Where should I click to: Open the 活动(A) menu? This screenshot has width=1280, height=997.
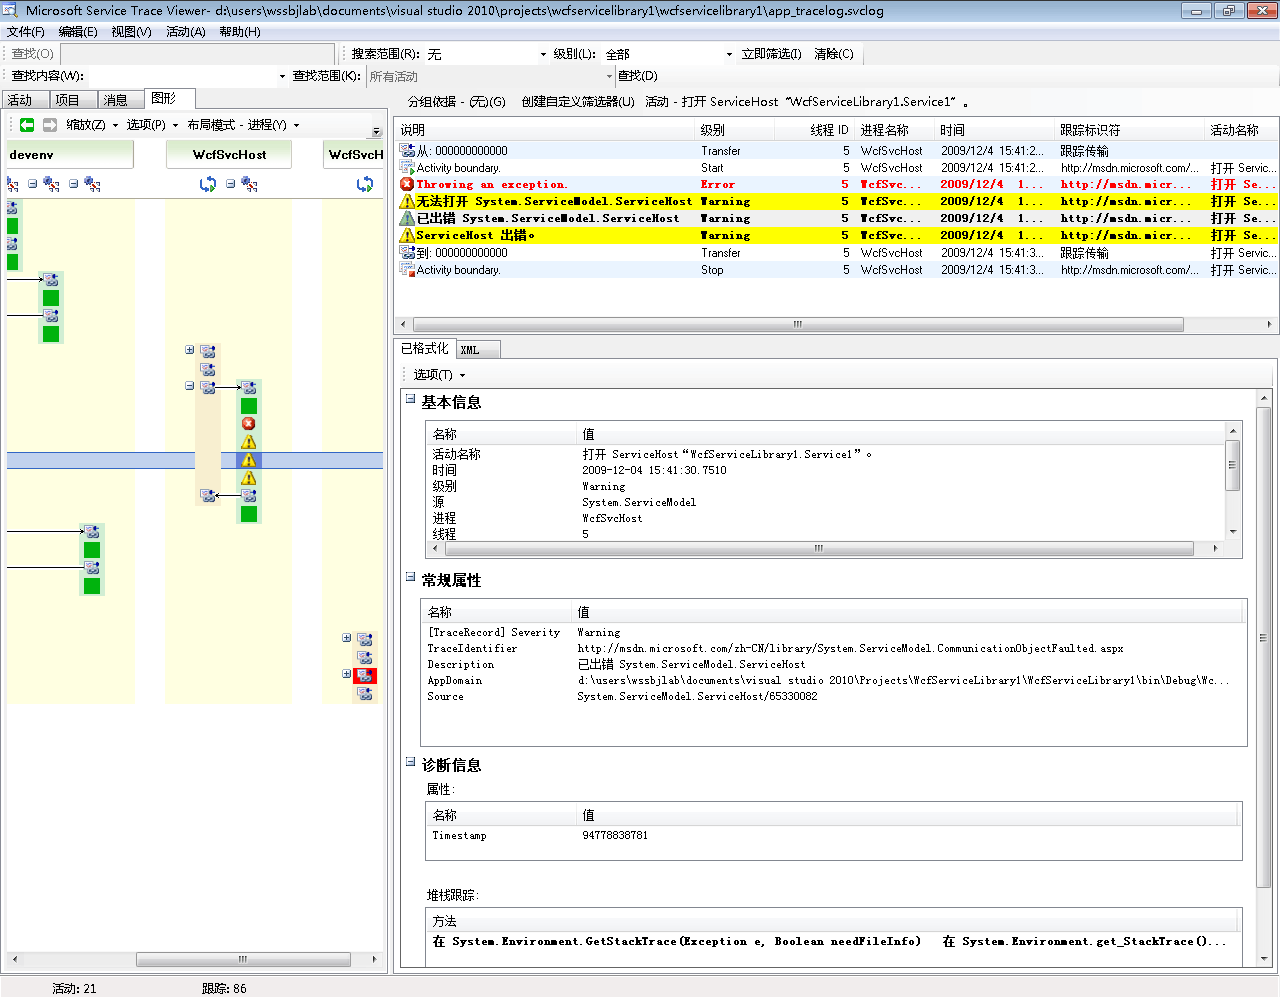pos(185,32)
